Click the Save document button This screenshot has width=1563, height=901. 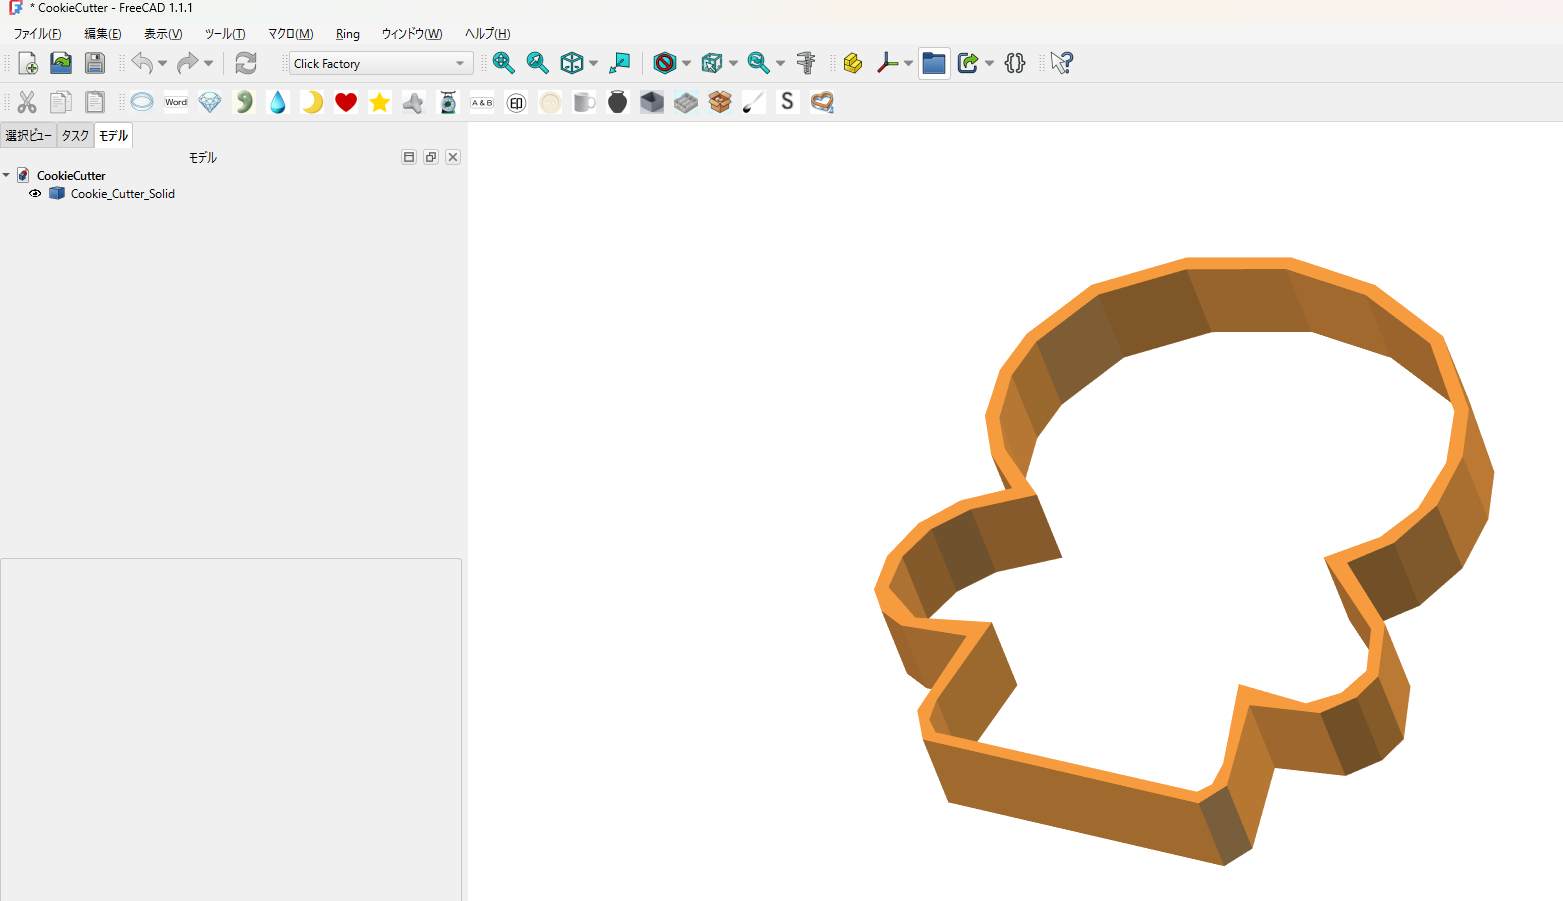click(95, 63)
